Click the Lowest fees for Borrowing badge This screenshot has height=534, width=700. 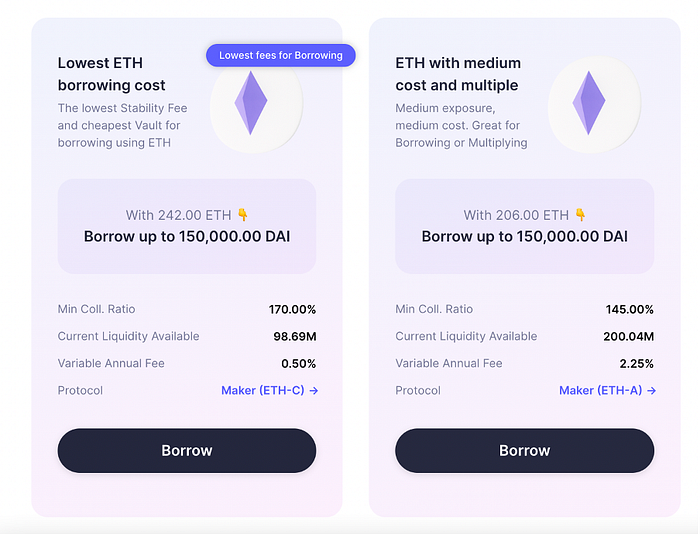tap(281, 55)
